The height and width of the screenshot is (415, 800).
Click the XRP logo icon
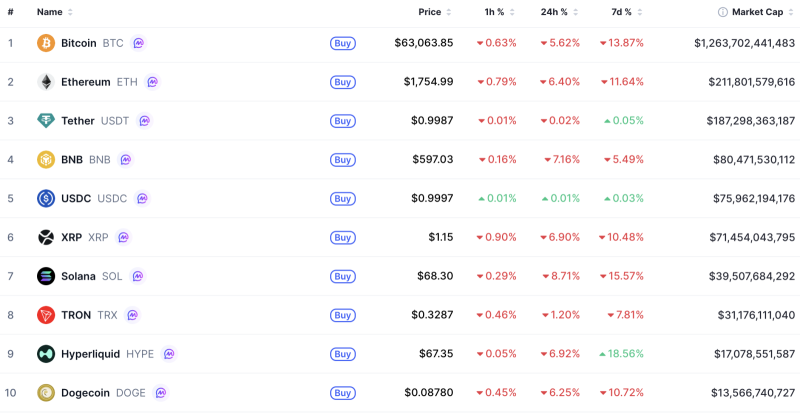pyautogui.click(x=46, y=237)
